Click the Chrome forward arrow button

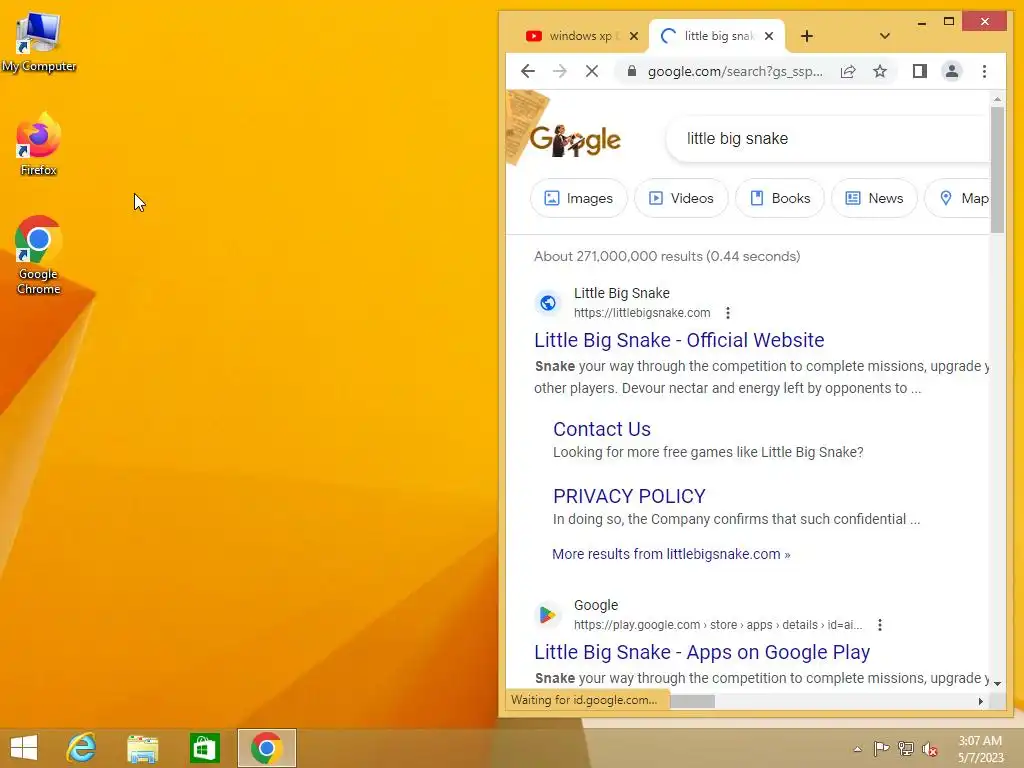[x=560, y=71]
